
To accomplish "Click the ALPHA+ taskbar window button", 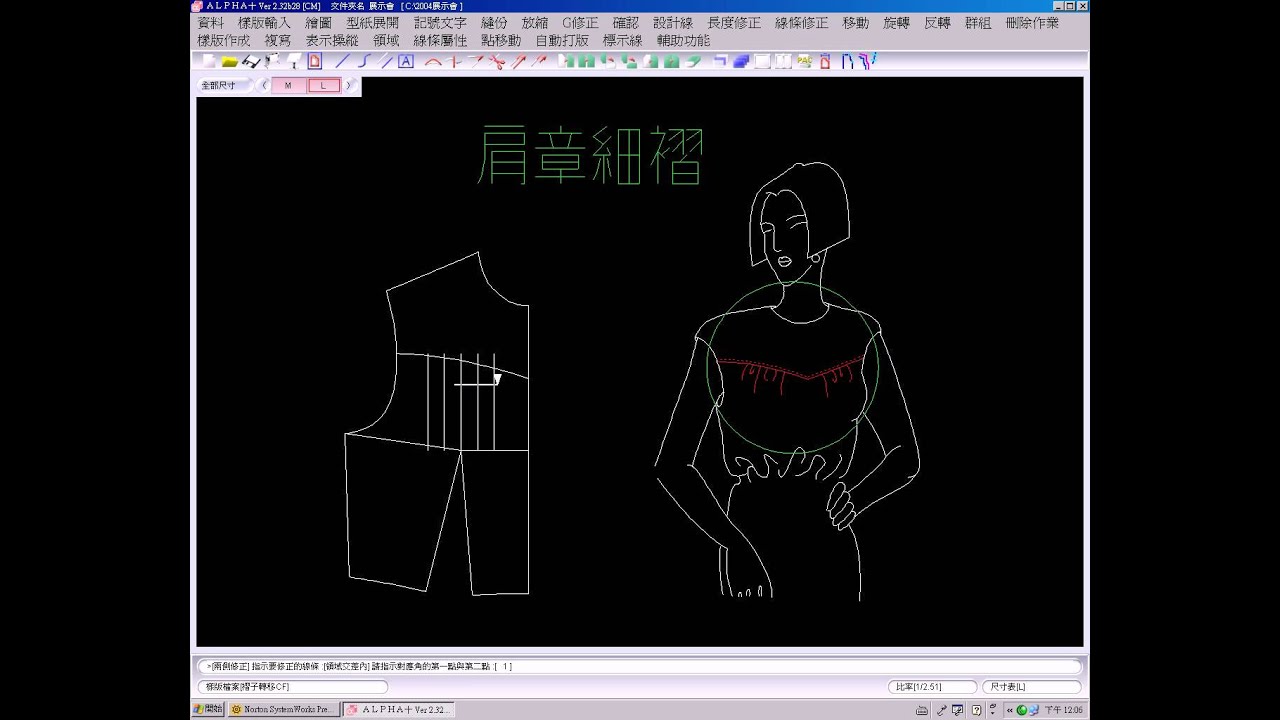I will (x=400, y=709).
